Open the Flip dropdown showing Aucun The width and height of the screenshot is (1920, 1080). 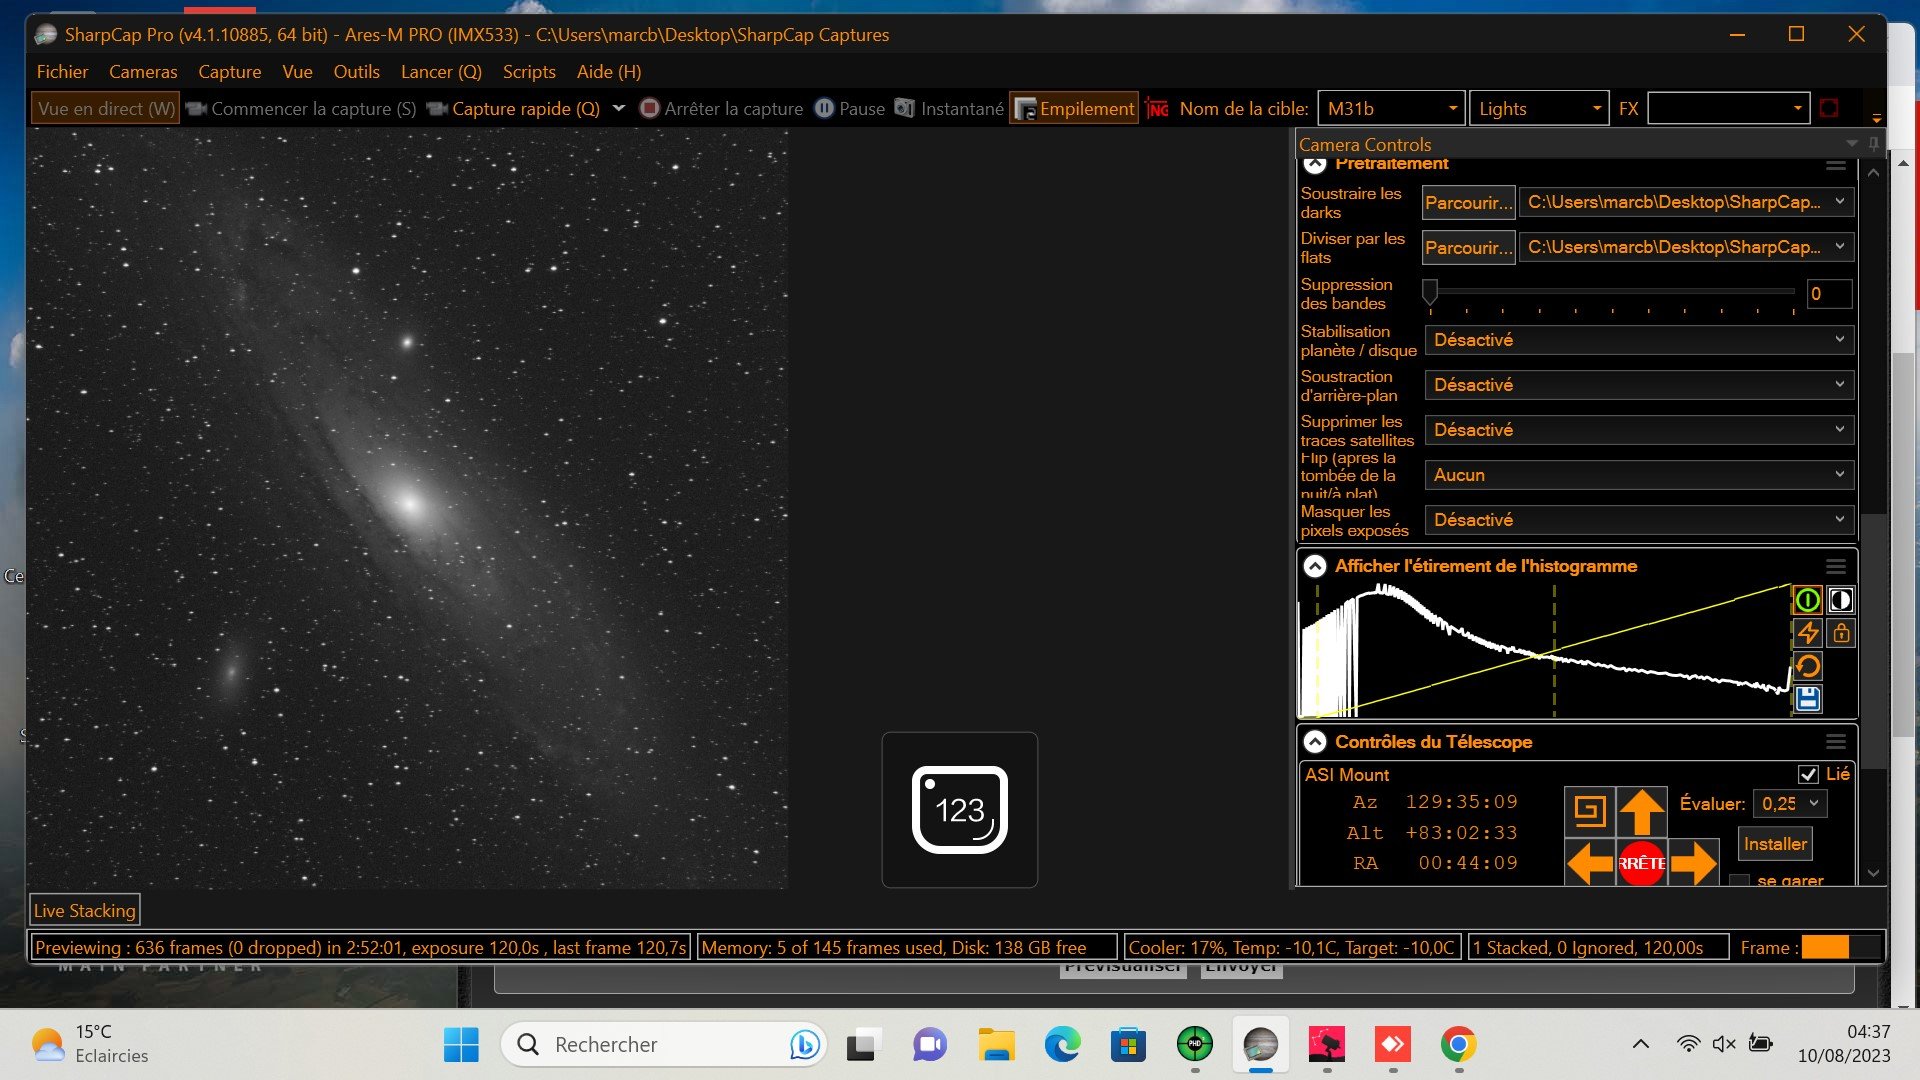(x=1639, y=475)
